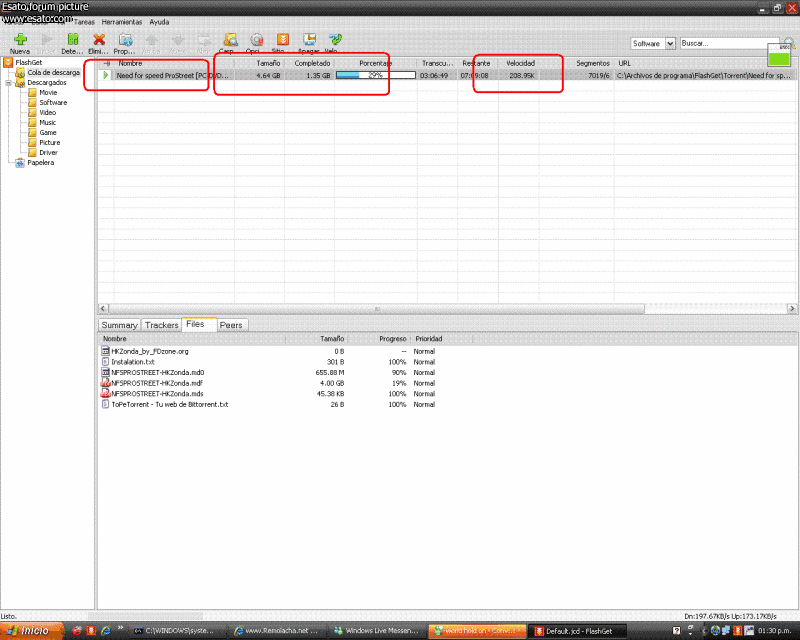Click the Velo... speed limit icon
The width and height of the screenshot is (800, 640).
335,43
